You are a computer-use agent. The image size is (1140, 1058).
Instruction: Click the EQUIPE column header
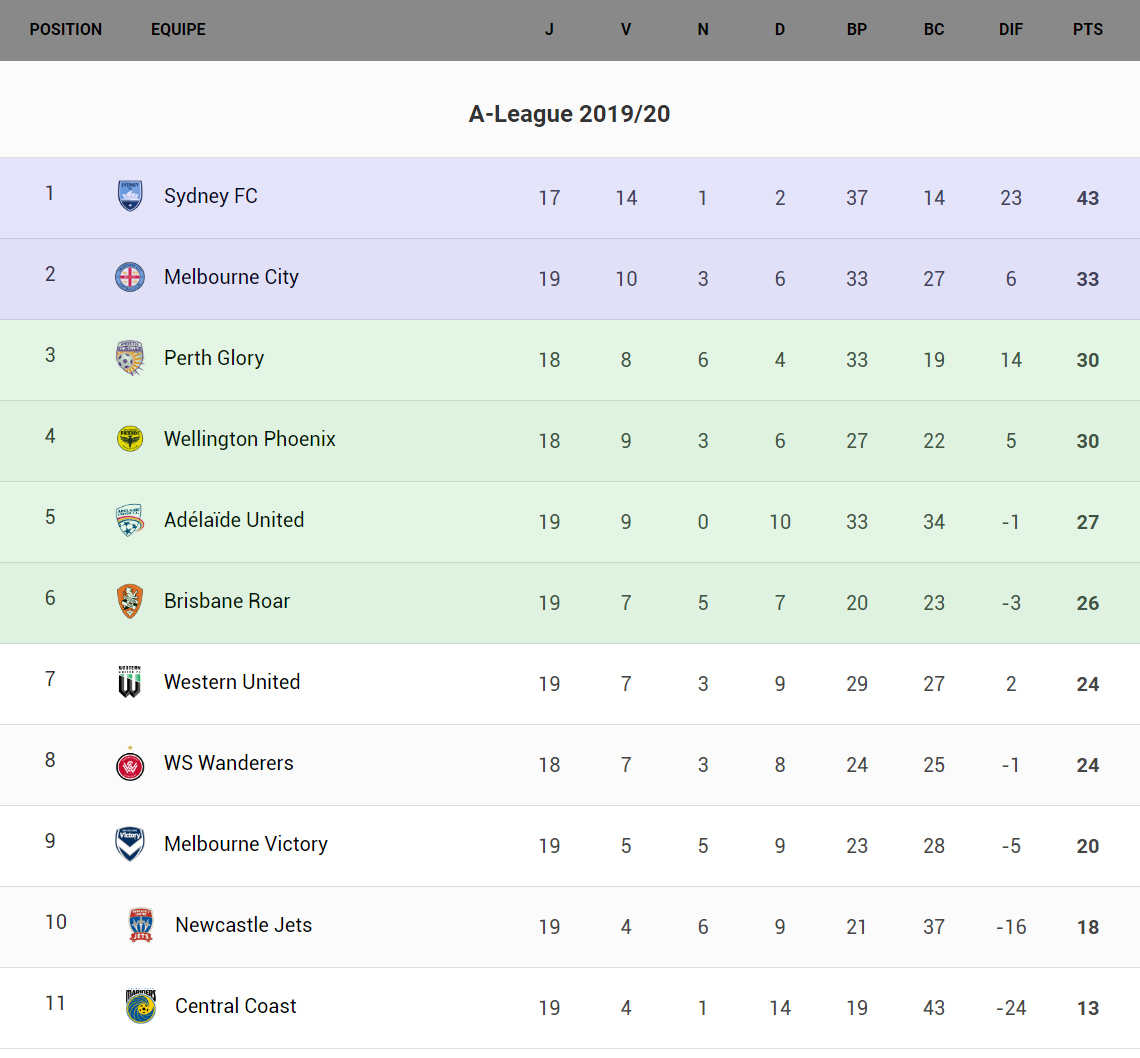[178, 29]
